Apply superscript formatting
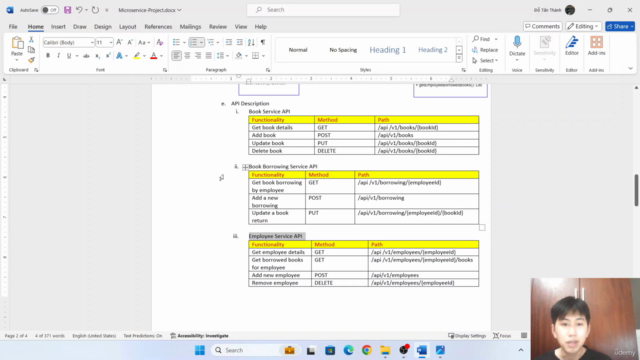Screen dimensions: 640x360 tap(108, 56)
